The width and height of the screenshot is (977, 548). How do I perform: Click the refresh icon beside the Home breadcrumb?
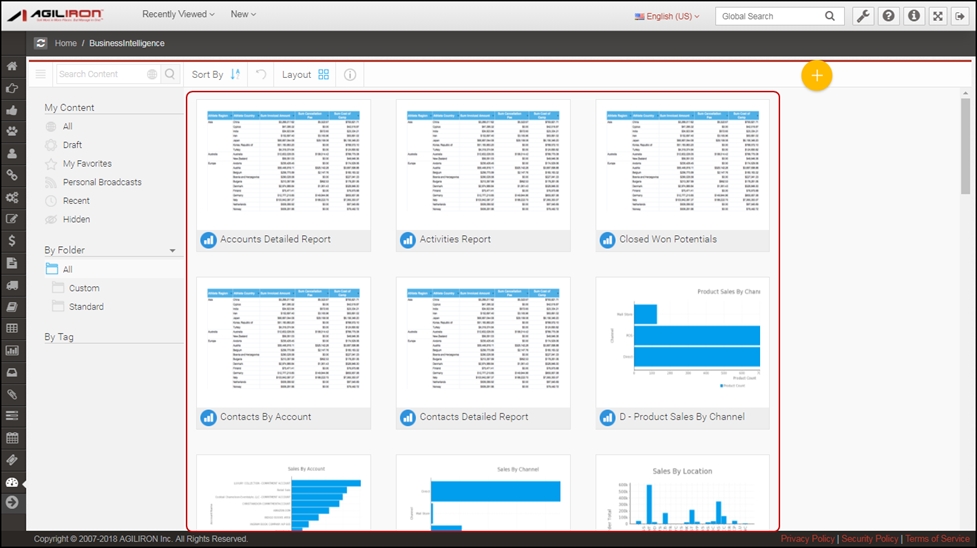(x=41, y=43)
